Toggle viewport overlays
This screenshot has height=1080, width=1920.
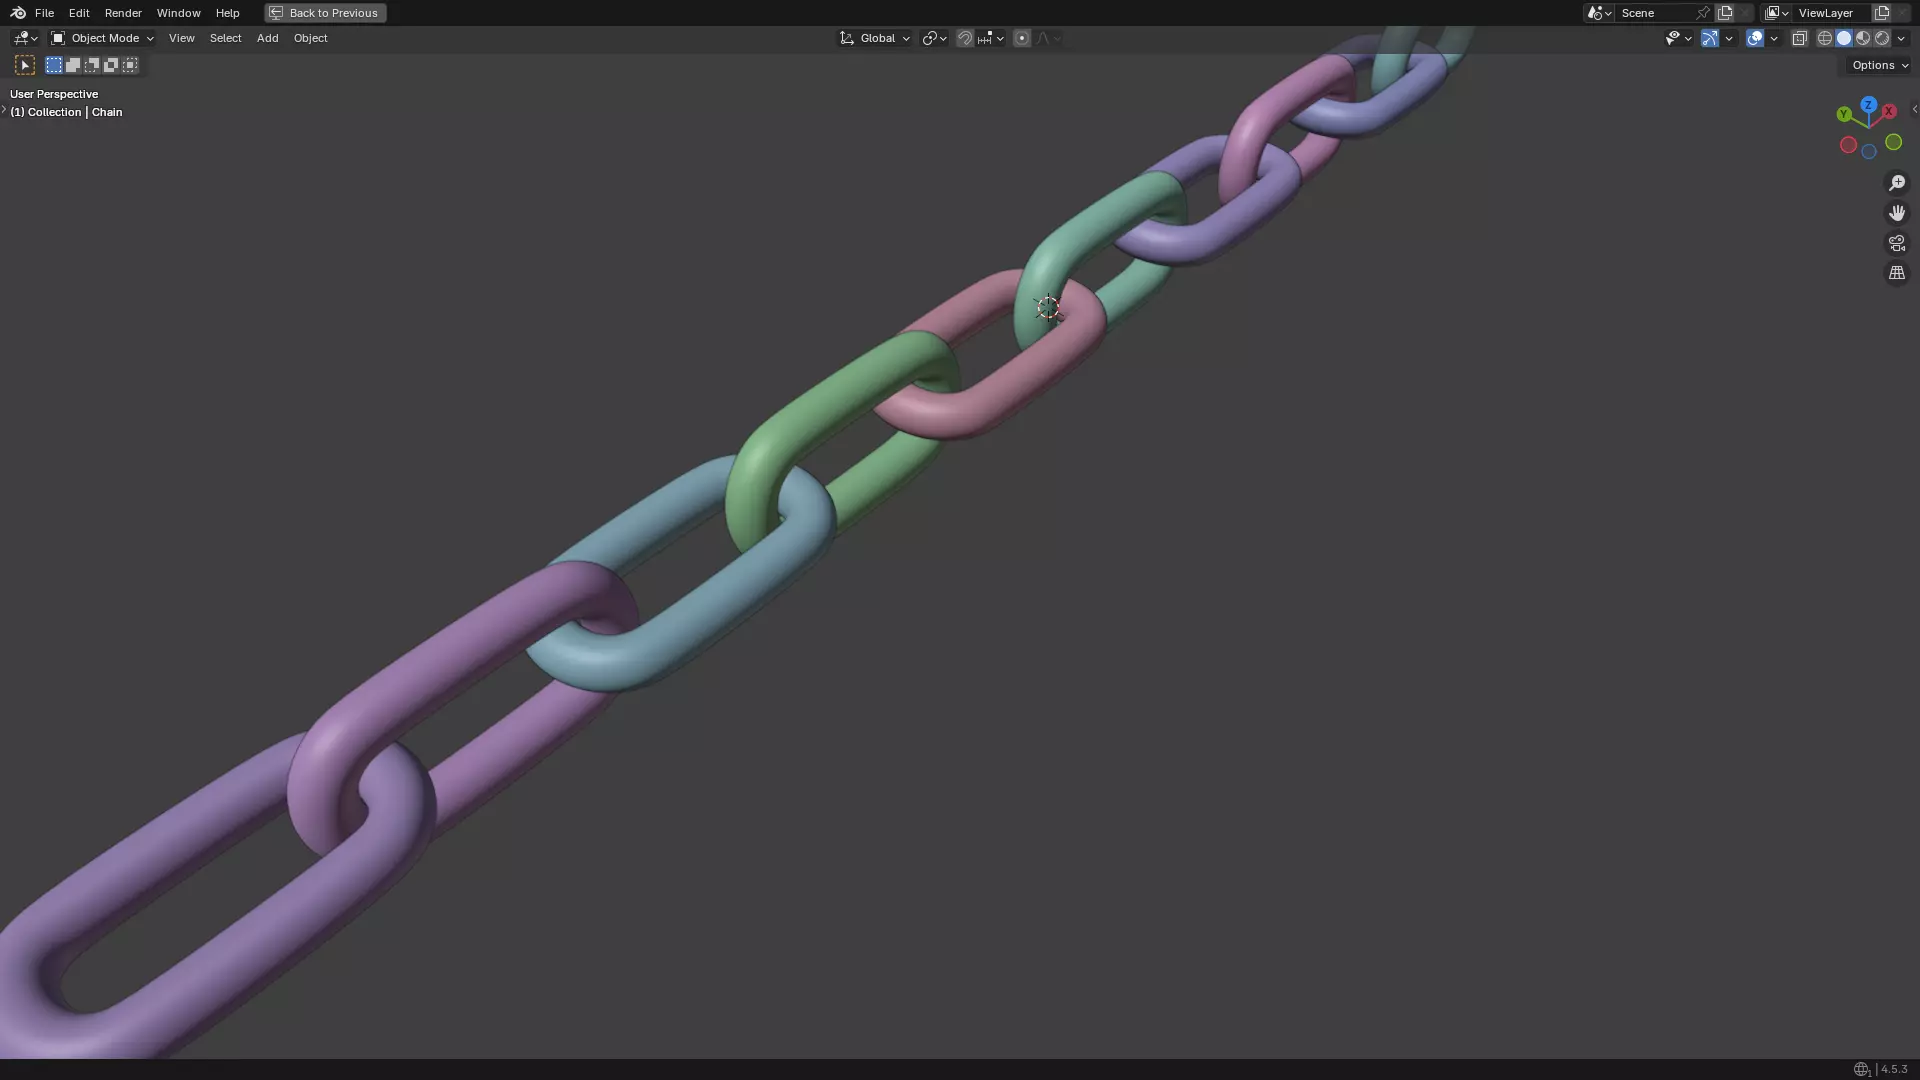(x=1755, y=38)
